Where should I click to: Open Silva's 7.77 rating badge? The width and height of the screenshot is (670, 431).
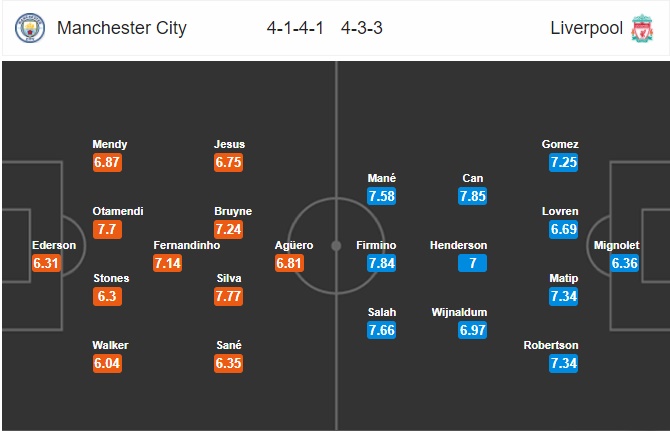pyautogui.click(x=229, y=297)
